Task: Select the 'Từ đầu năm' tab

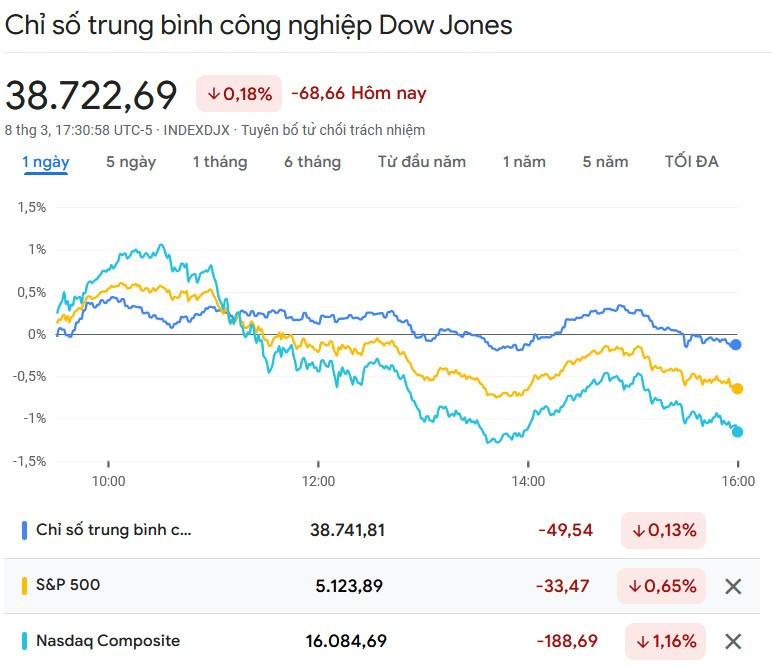Action: [x=422, y=162]
